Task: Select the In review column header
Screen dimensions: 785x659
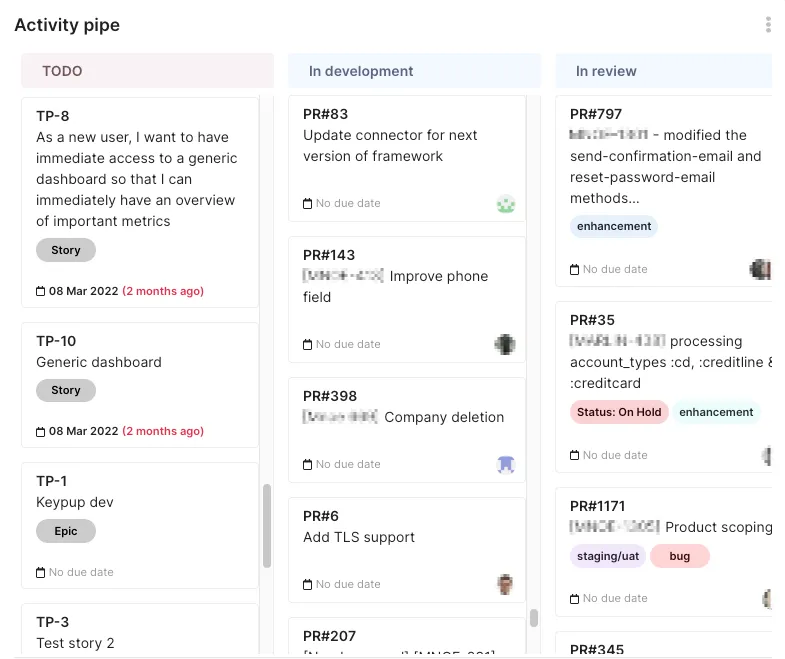Action: pyautogui.click(x=664, y=71)
